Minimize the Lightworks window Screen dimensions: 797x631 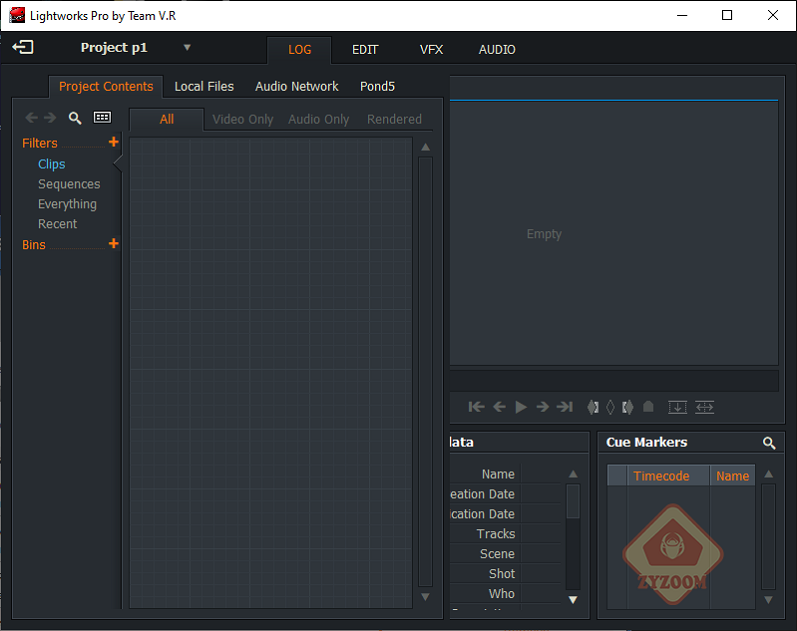tap(682, 15)
